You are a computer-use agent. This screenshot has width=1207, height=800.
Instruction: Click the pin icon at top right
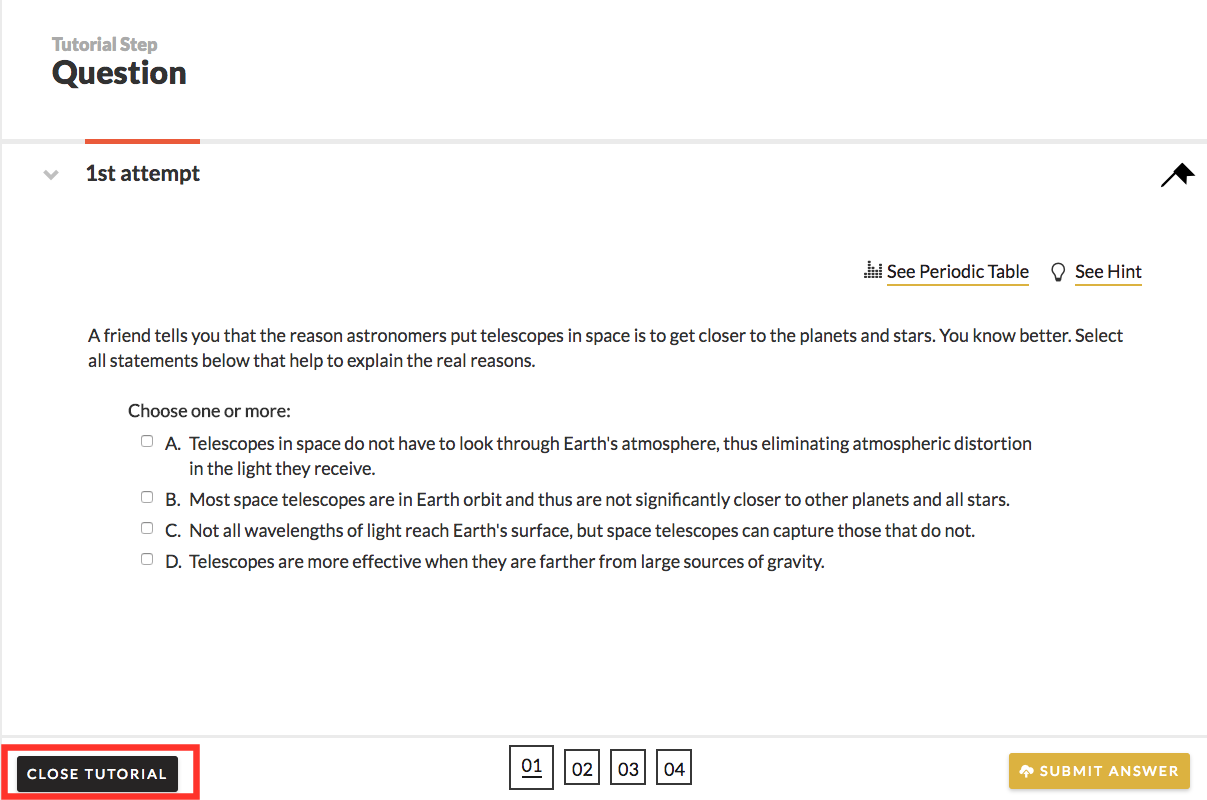(1178, 175)
